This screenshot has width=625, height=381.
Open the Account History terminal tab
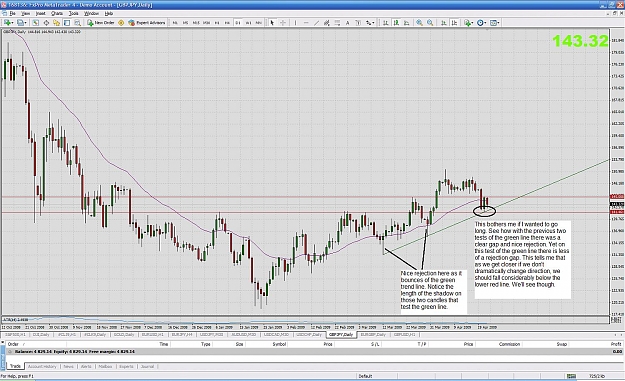coord(42,366)
